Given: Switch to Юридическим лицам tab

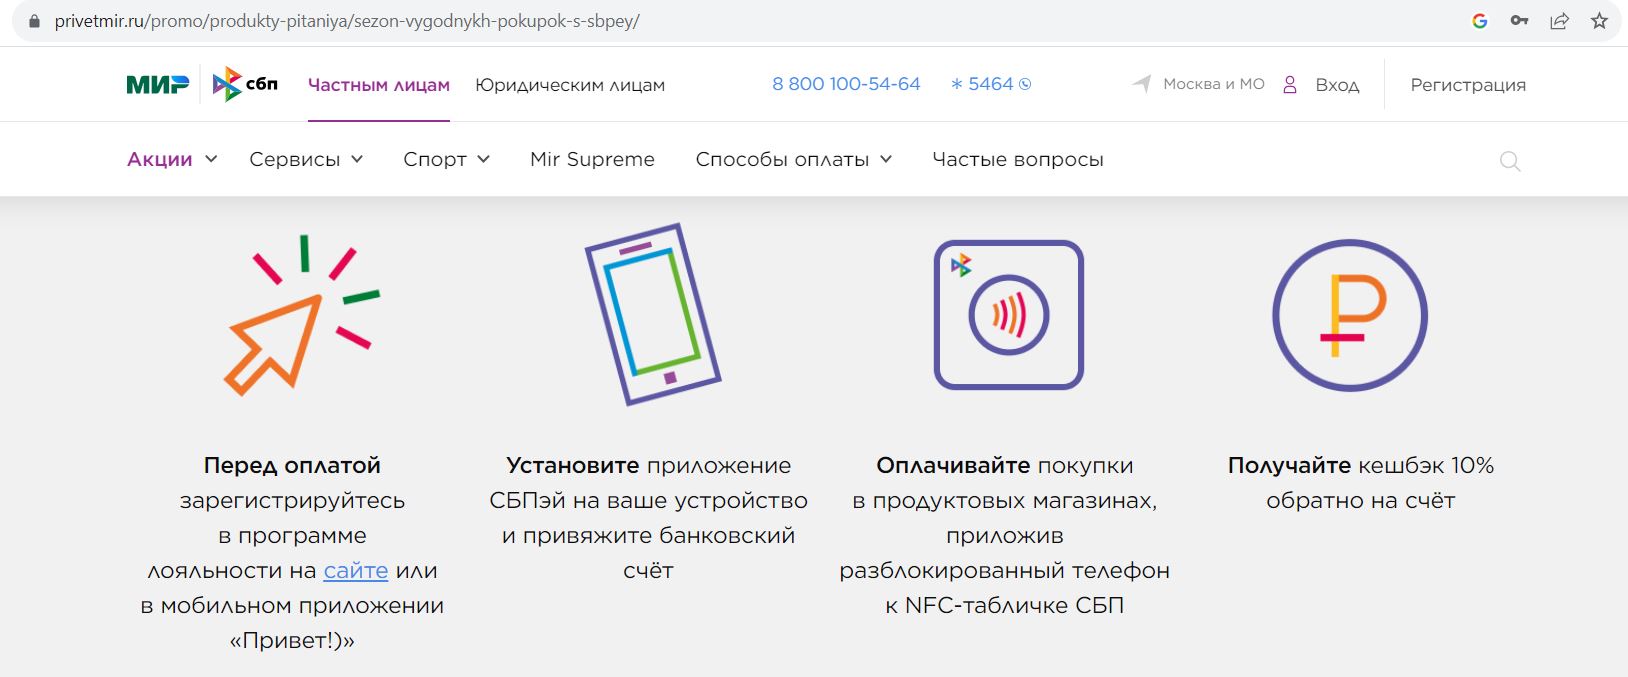Looking at the screenshot, I should pyautogui.click(x=570, y=85).
